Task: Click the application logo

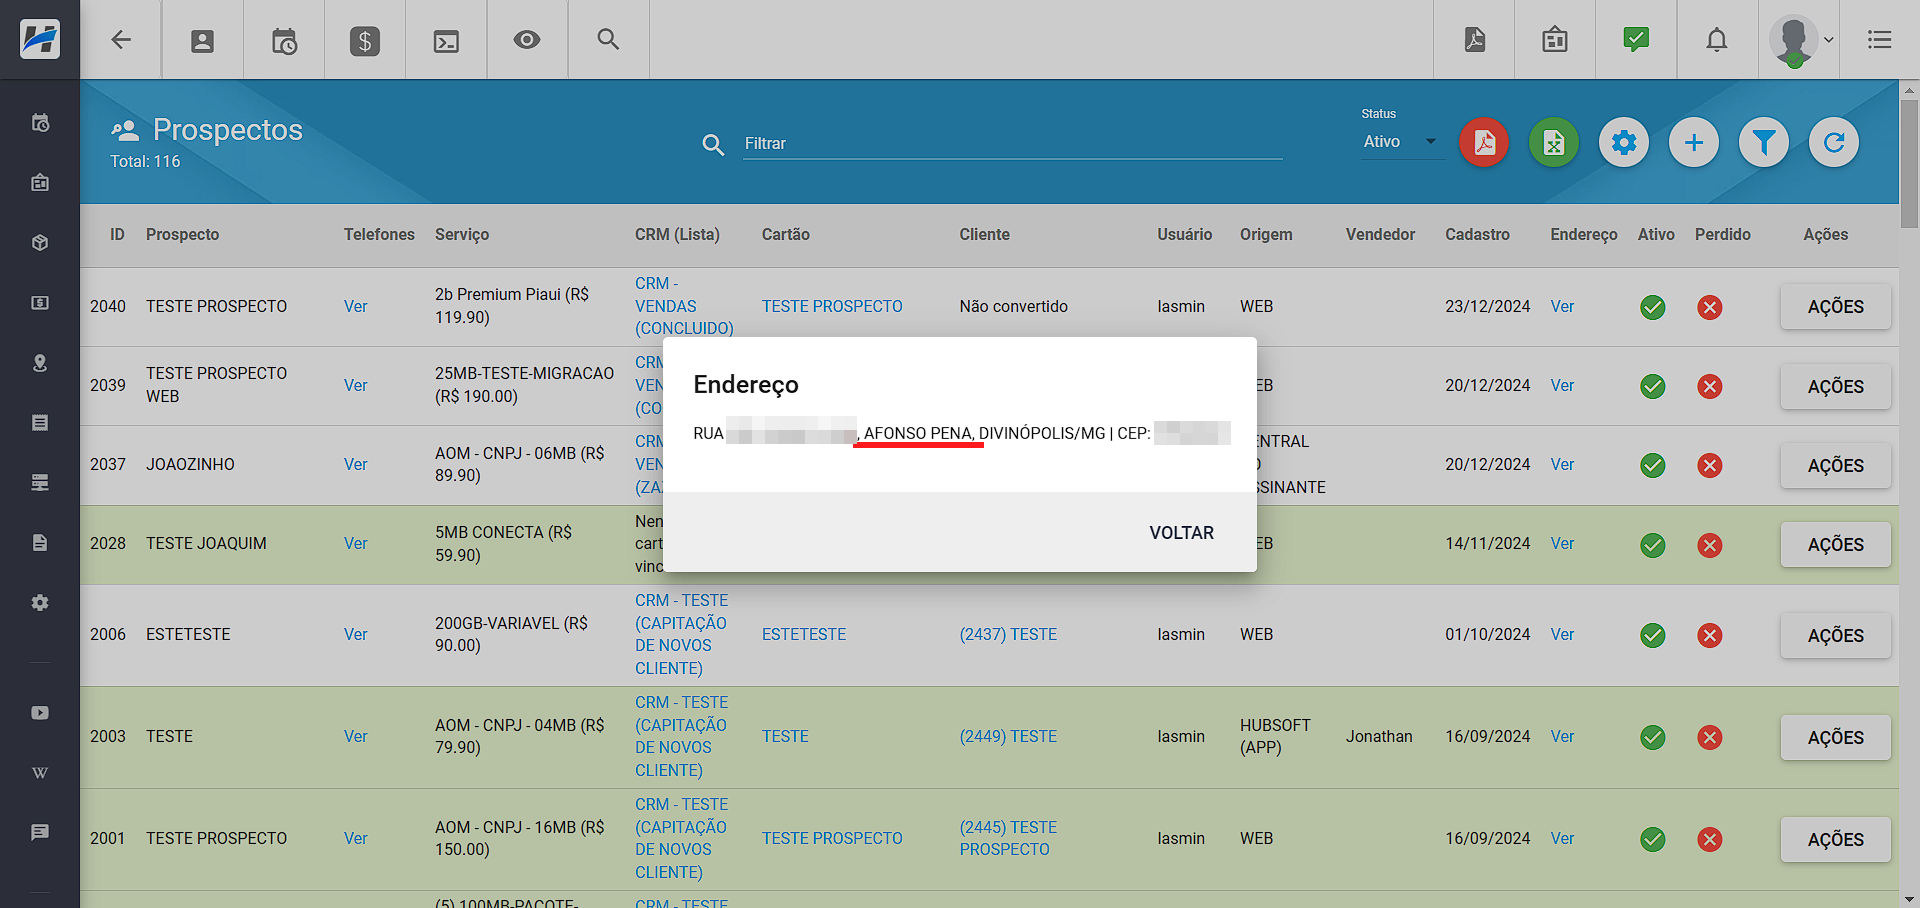Action: click(x=40, y=40)
